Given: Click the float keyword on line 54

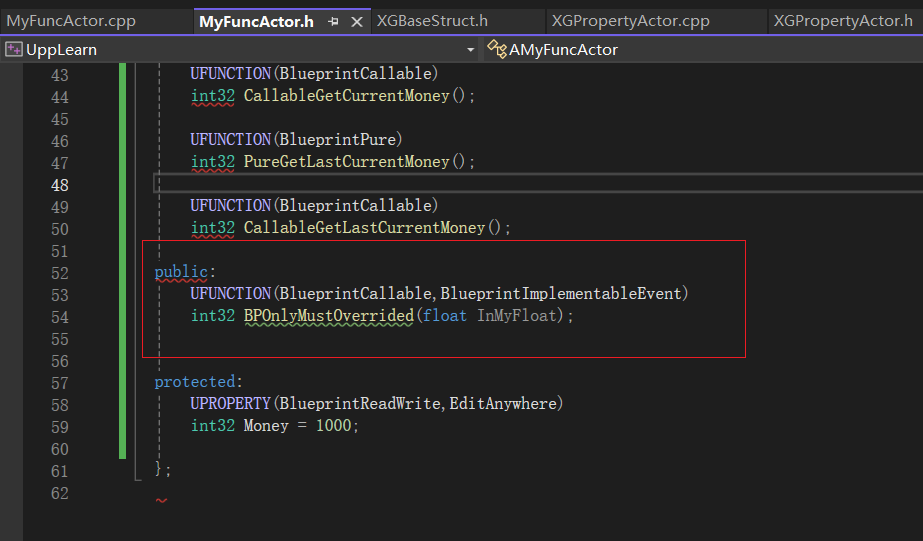Looking at the screenshot, I should click(x=444, y=316).
